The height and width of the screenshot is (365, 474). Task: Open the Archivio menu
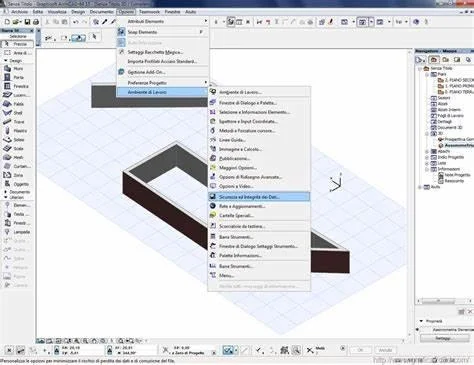coord(19,12)
